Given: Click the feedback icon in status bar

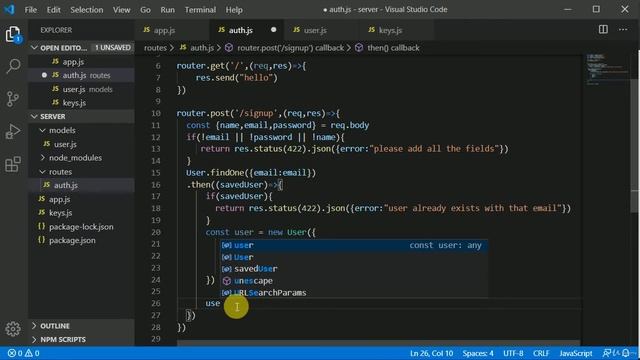Looking at the screenshot, I should pyautogui.click(x=607, y=353).
